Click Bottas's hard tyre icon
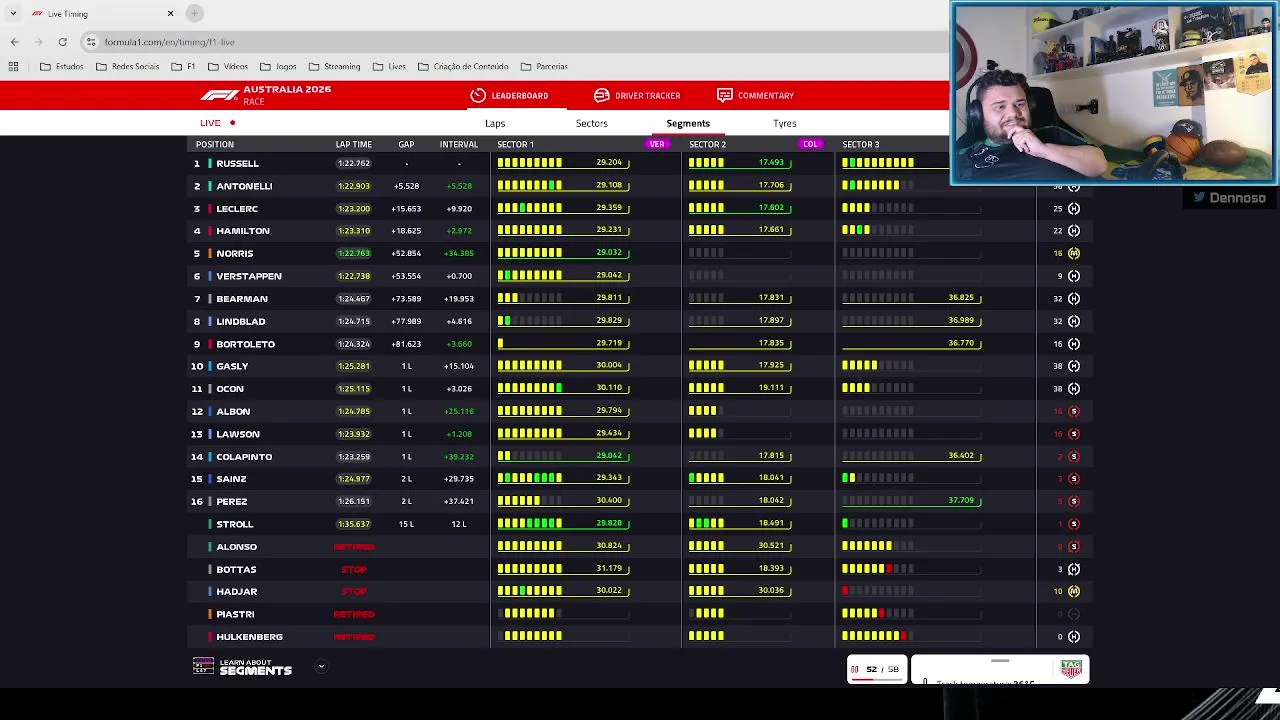Image resolution: width=1280 pixels, height=720 pixels. (1073, 569)
